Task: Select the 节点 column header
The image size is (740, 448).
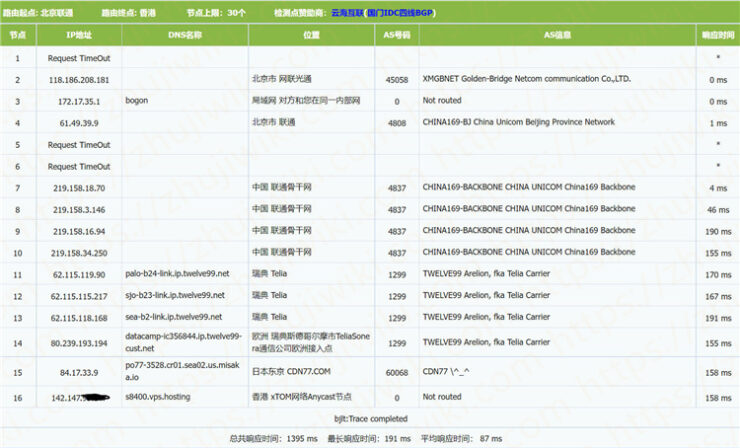Action: click(18, 35)
